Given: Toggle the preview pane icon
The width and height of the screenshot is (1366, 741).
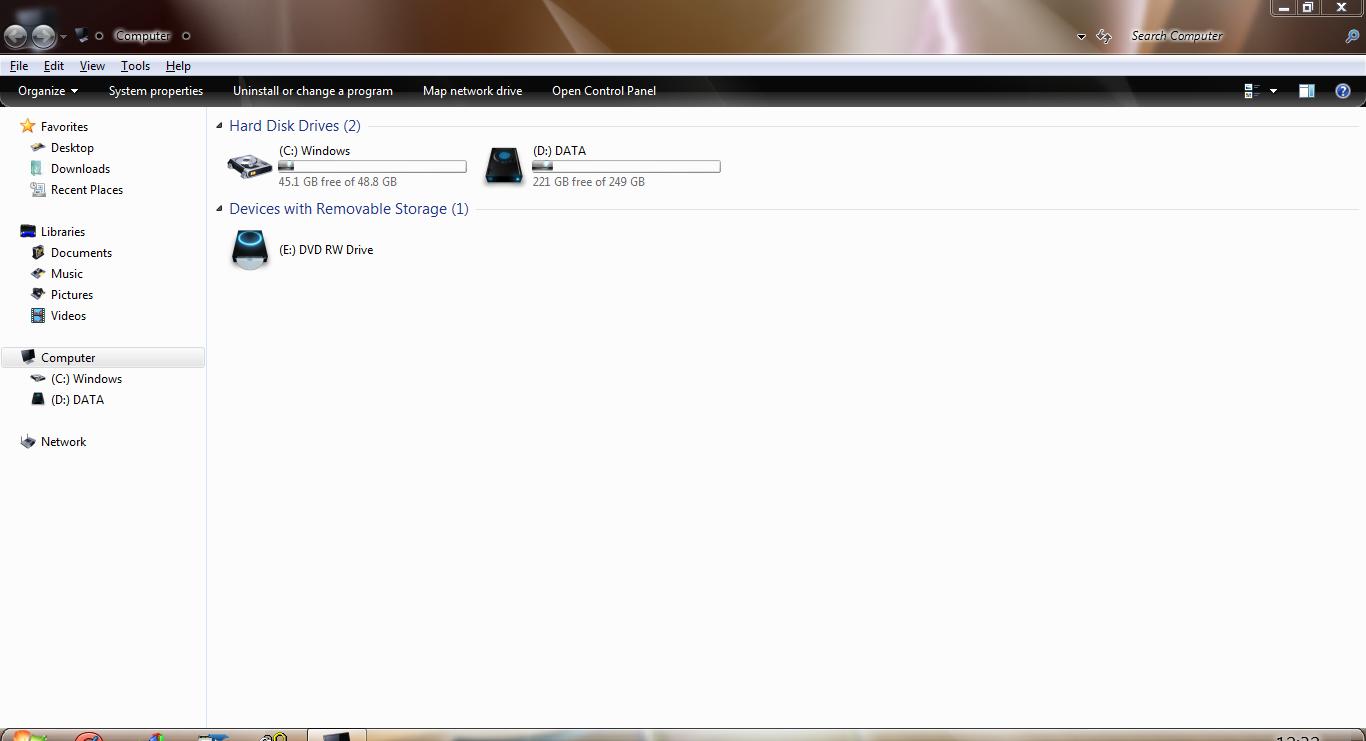Looking at the screenshot, I should tap(1306, 91).
